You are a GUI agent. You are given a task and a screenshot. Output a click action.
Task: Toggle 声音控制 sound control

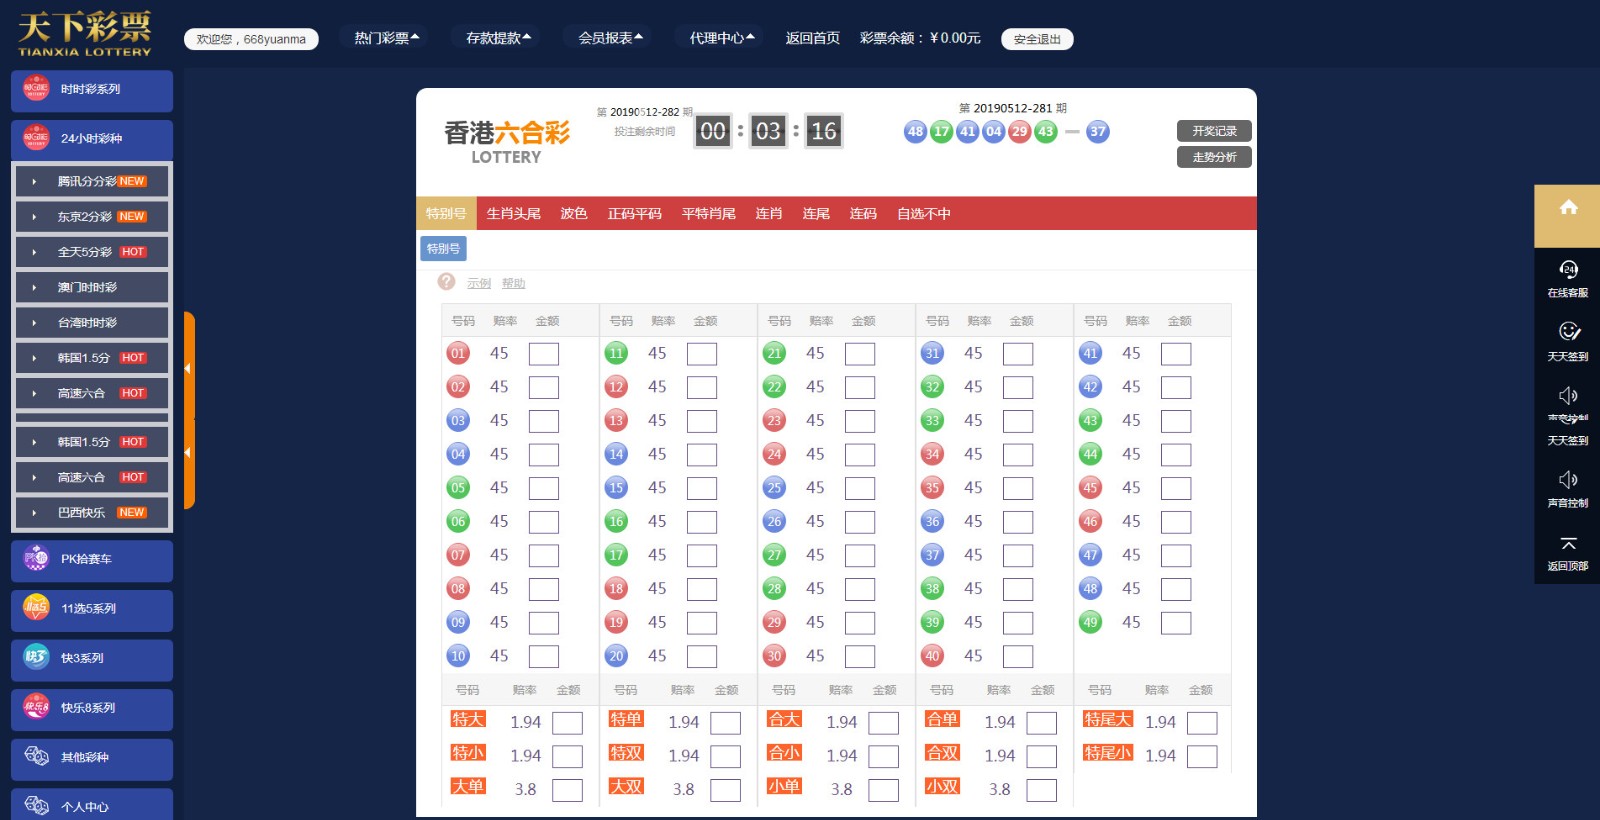tap(1568, 488)
